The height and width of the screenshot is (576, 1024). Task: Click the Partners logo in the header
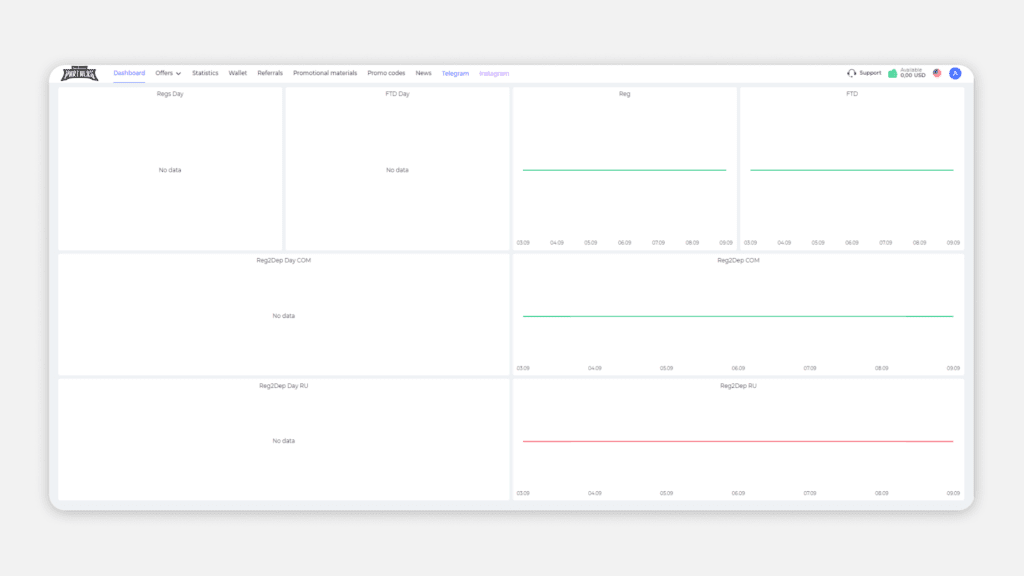point(79,73)
